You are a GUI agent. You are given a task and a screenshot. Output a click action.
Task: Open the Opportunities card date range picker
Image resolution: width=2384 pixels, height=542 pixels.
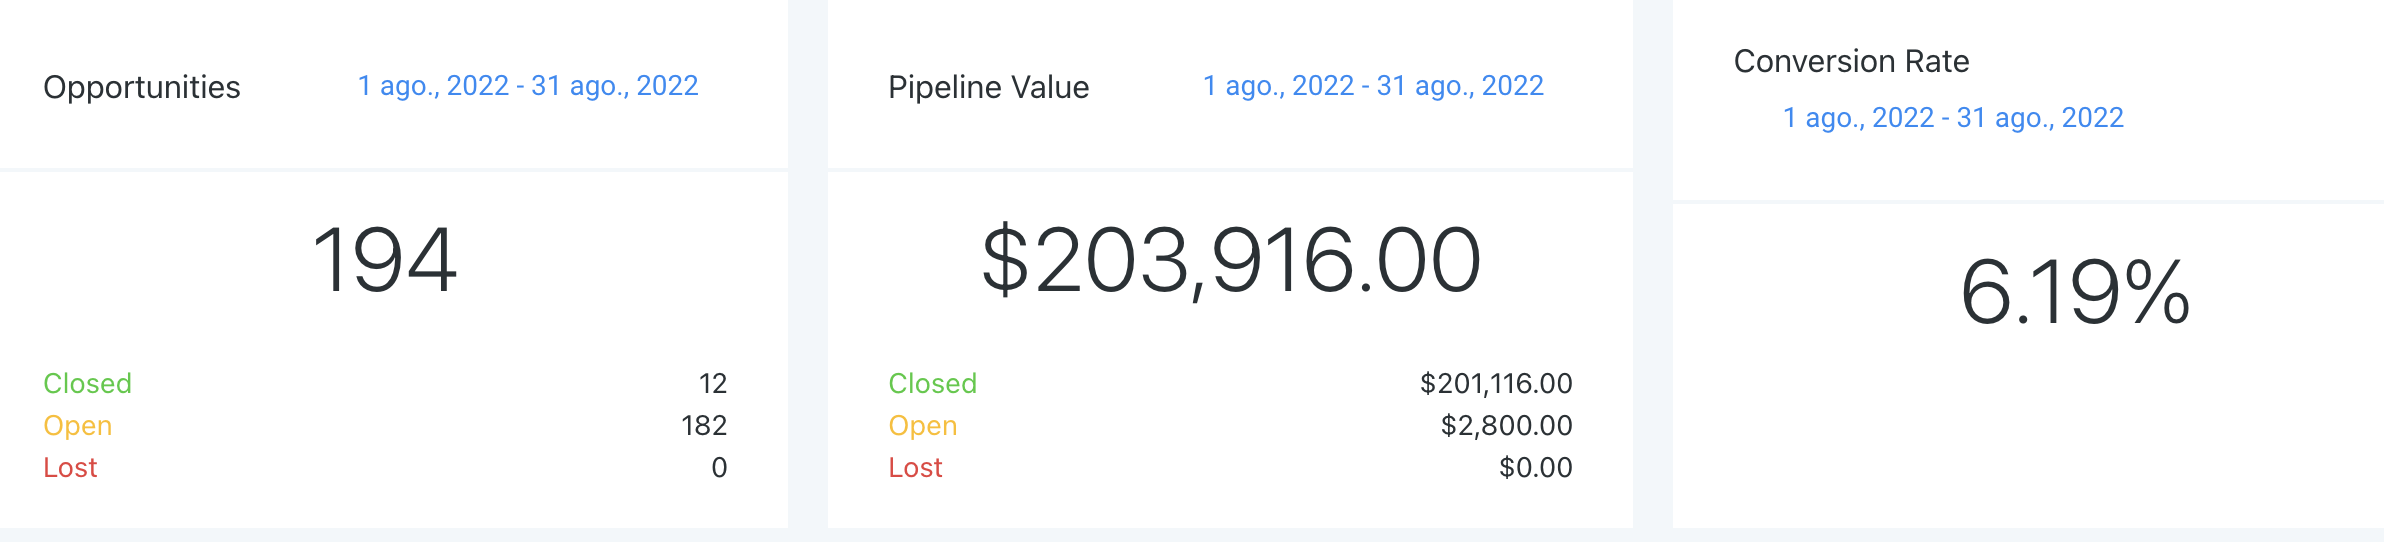(528, 86)
